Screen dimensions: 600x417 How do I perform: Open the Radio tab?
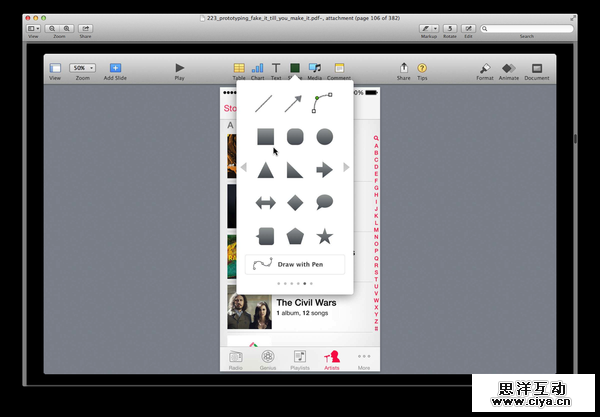pyautogui.click(x=236, y=359)
